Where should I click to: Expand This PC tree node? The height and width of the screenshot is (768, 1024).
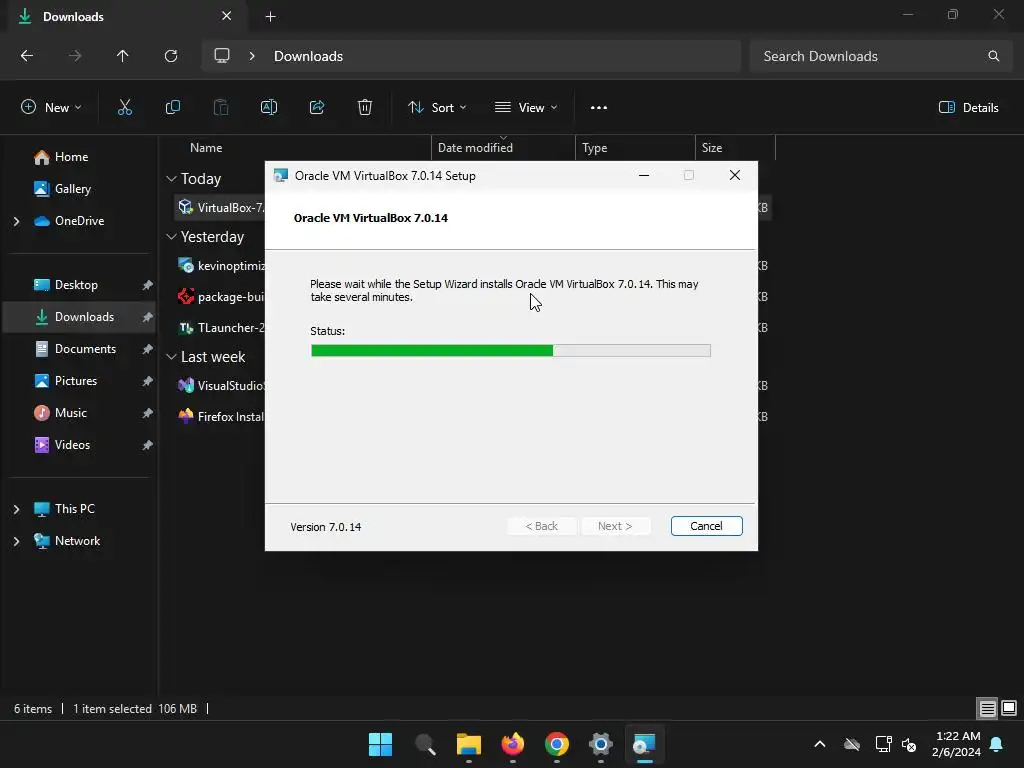pyautogui.click(x=16, y=509)
